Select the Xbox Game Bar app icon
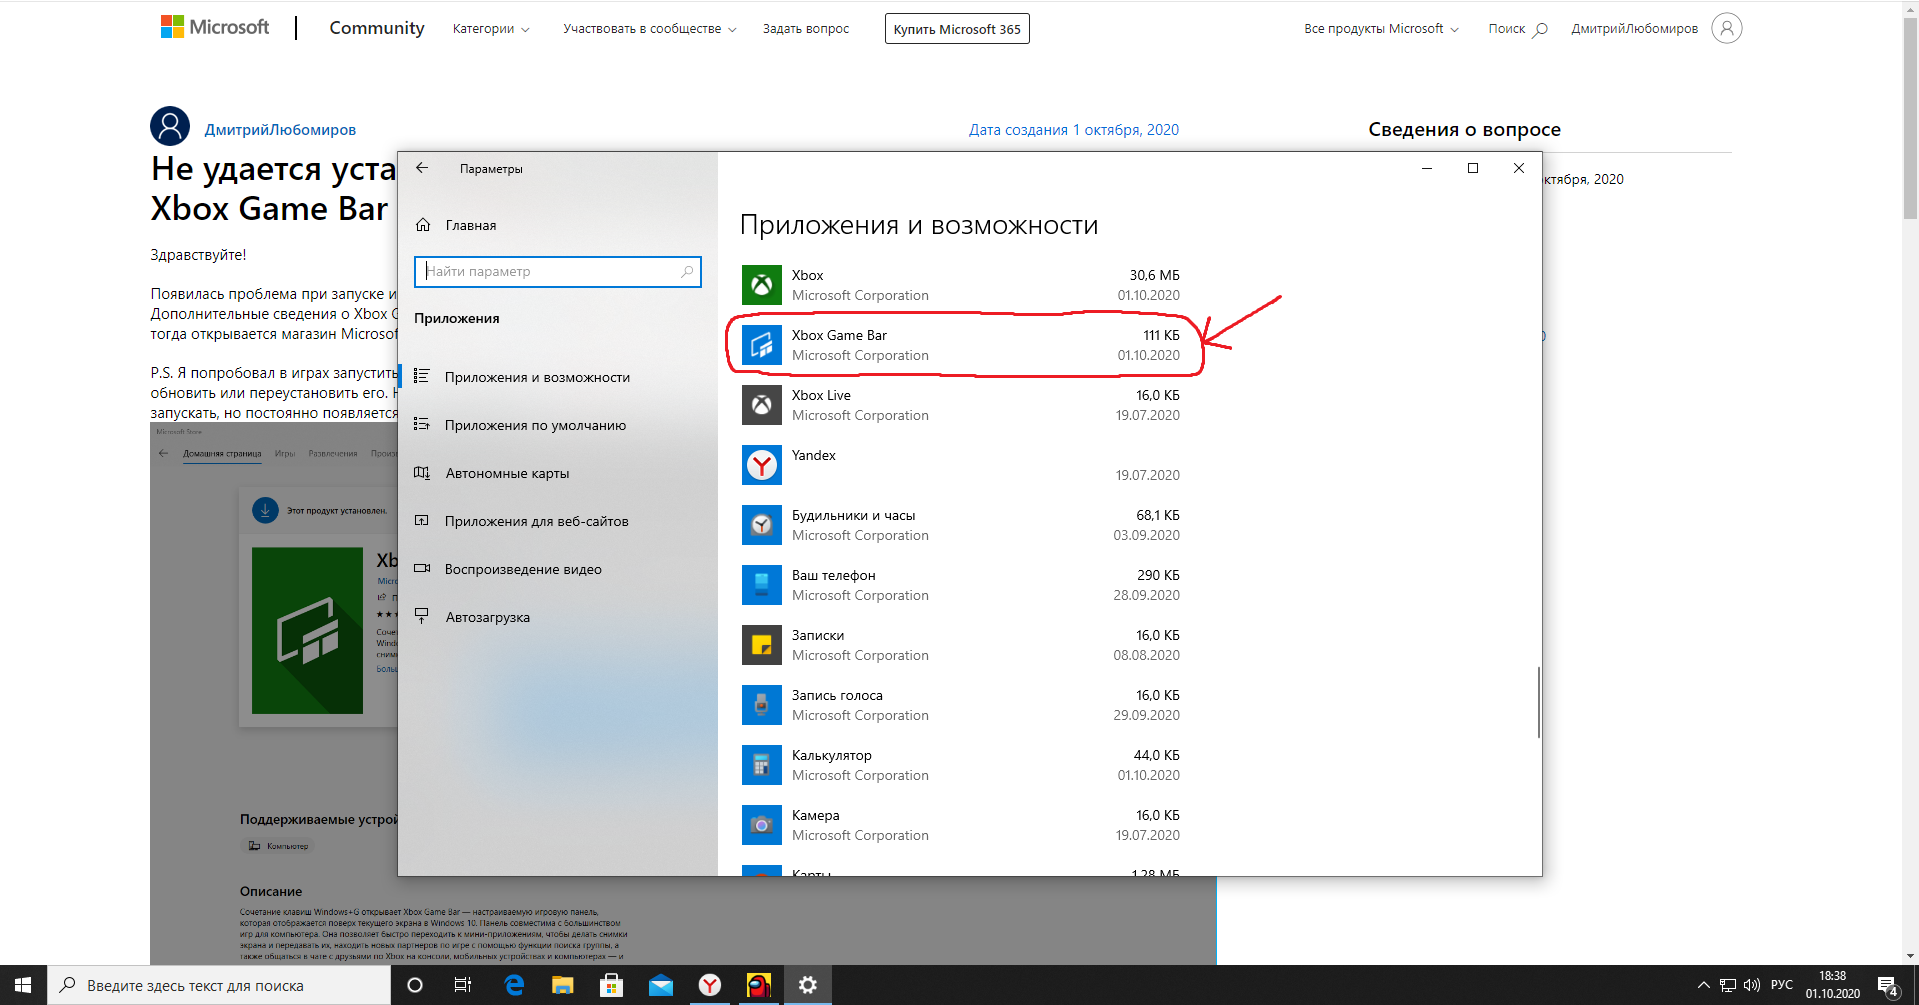 [x=761, y=345]
